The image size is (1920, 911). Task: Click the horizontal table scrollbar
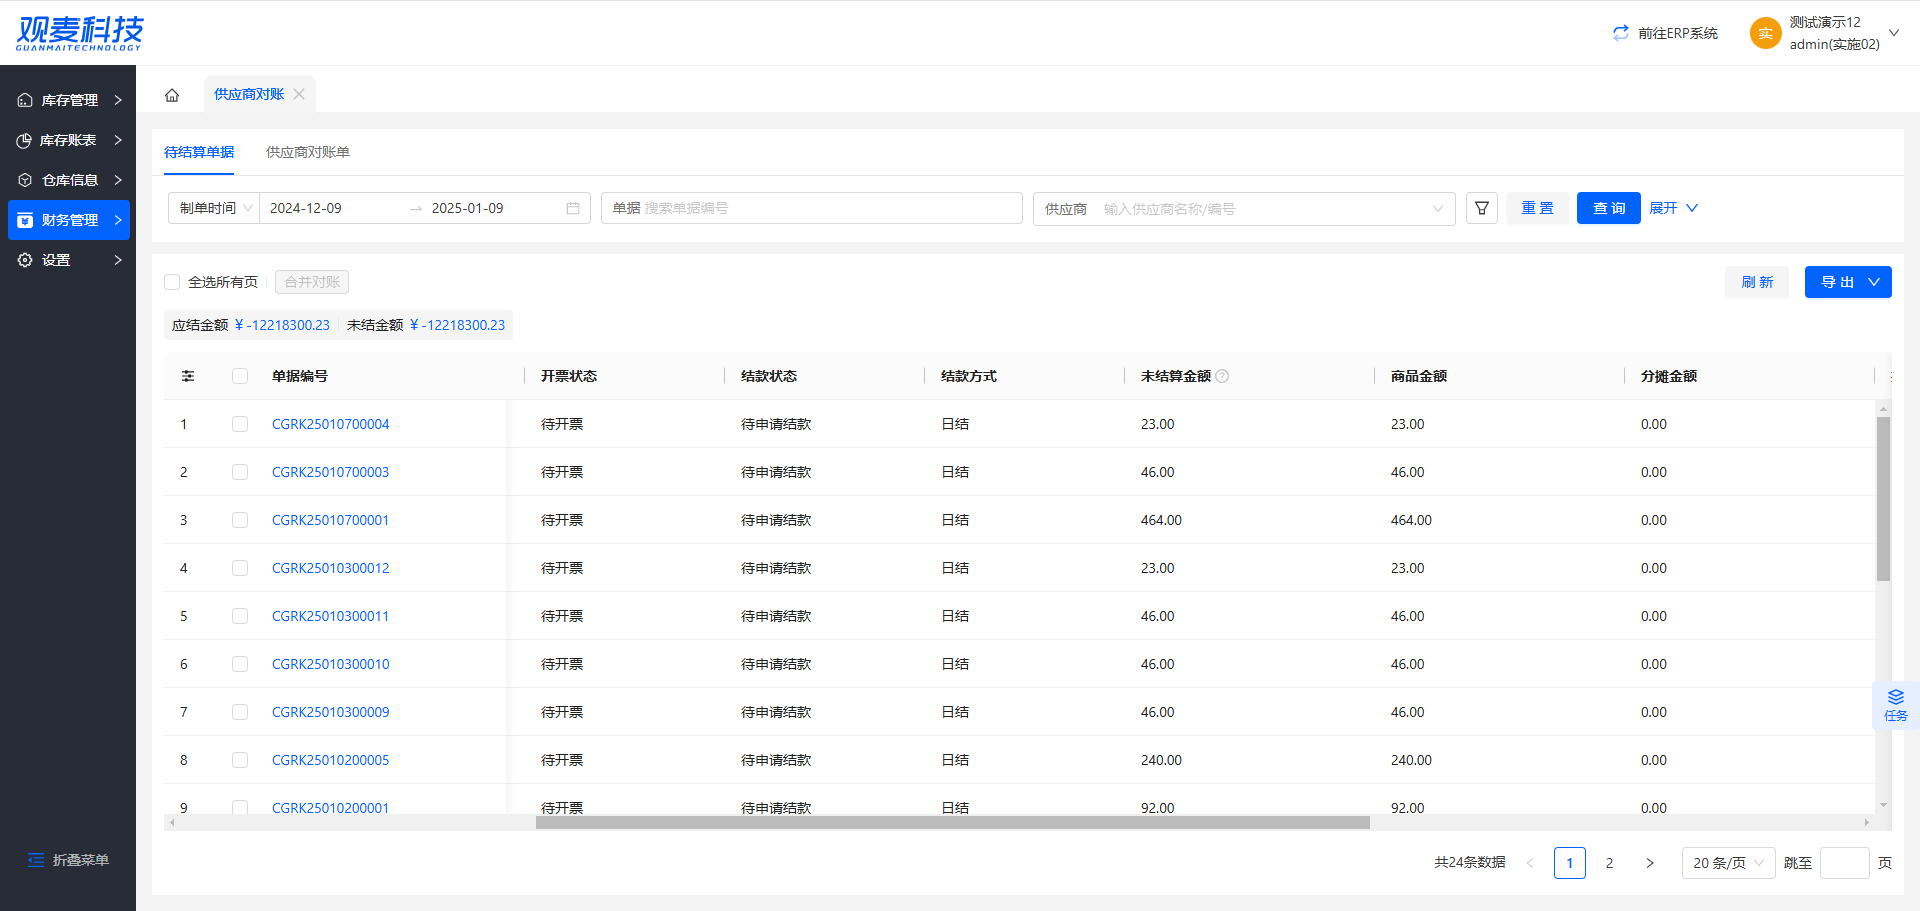952,823
